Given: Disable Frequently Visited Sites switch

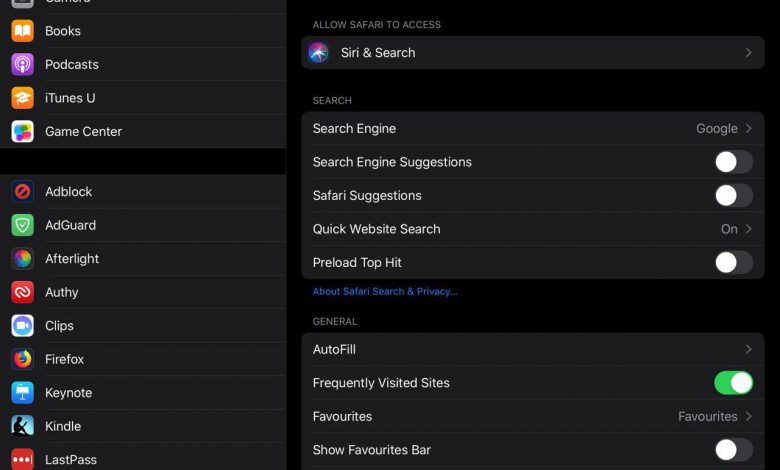Looking at the screenshot, I should [733, 383].
